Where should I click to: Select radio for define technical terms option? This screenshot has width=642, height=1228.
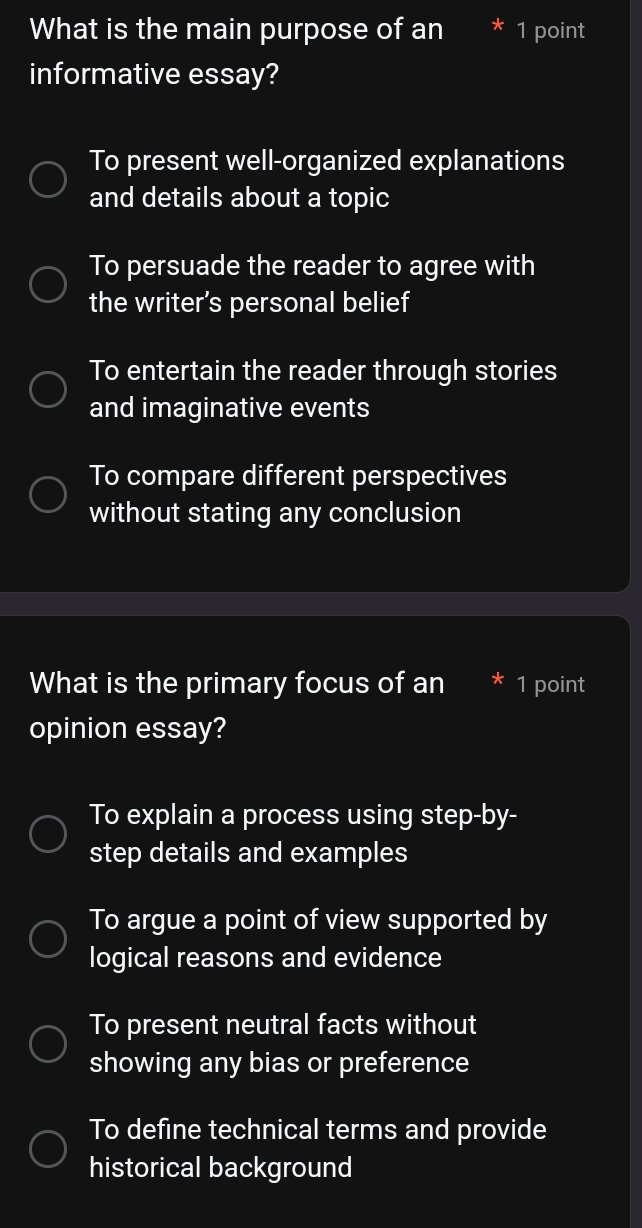click(x=47, y=1149)
